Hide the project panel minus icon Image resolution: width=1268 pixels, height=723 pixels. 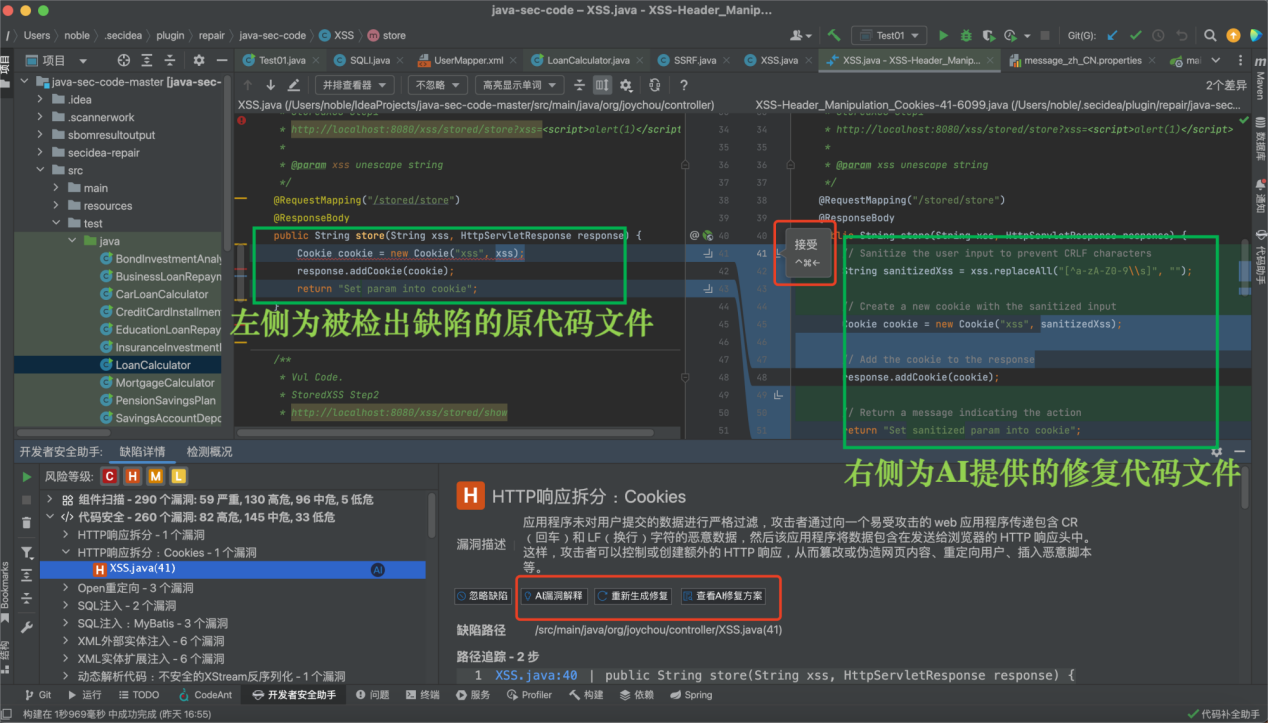[220, 60]
